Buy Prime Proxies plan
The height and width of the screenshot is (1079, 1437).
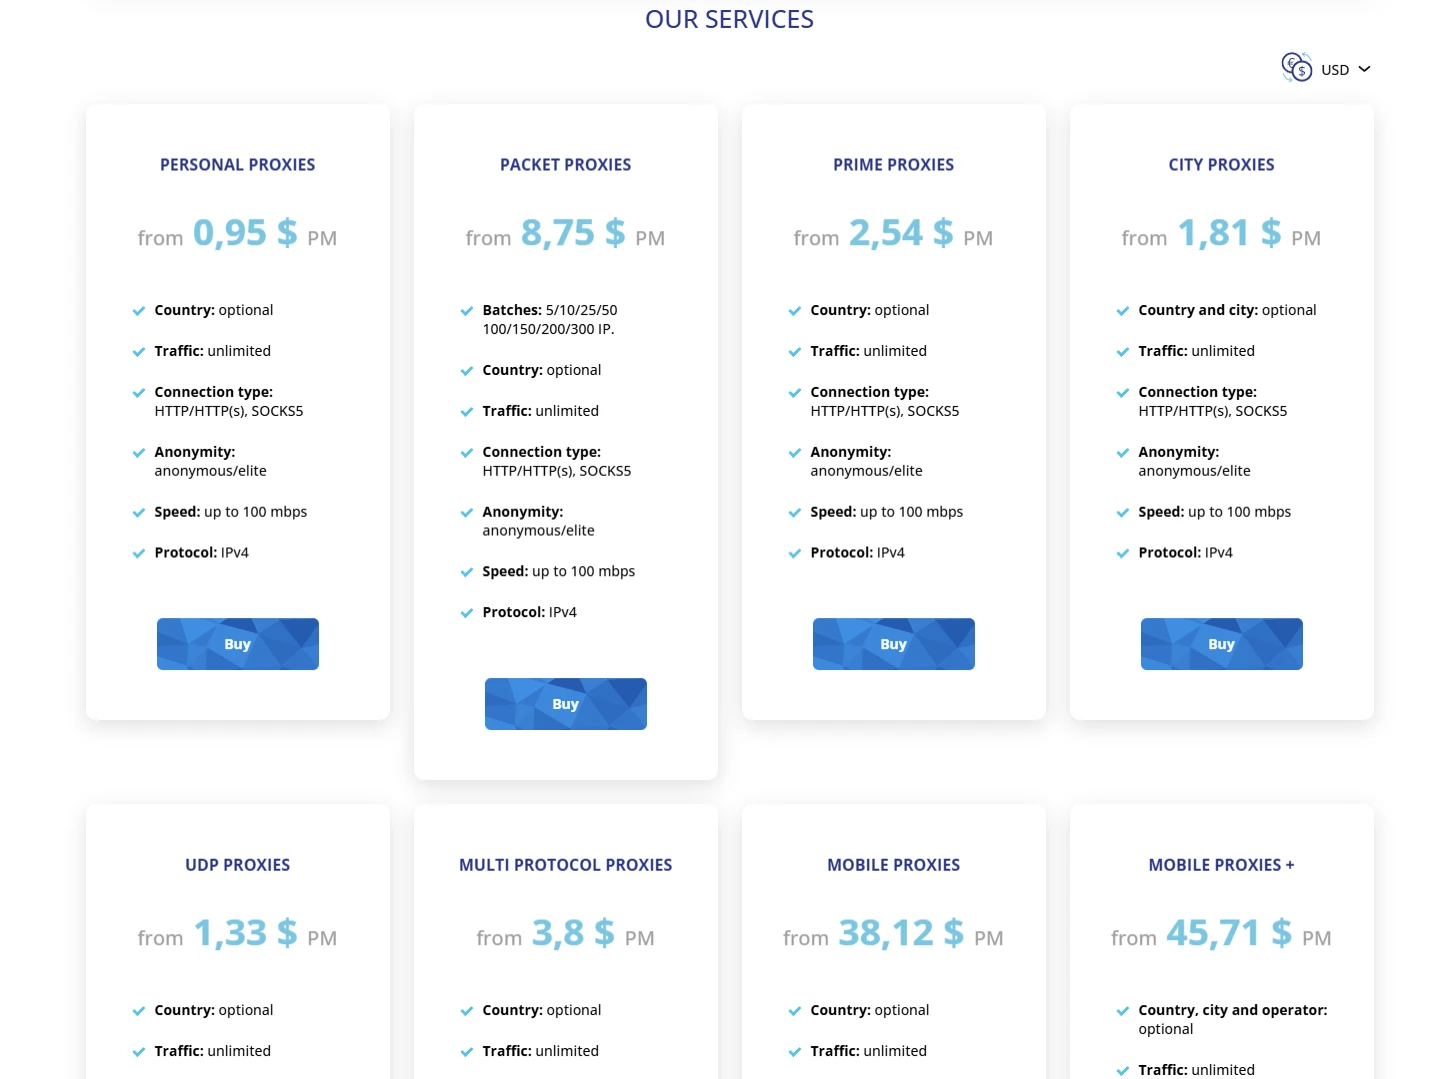pos(893,644)
